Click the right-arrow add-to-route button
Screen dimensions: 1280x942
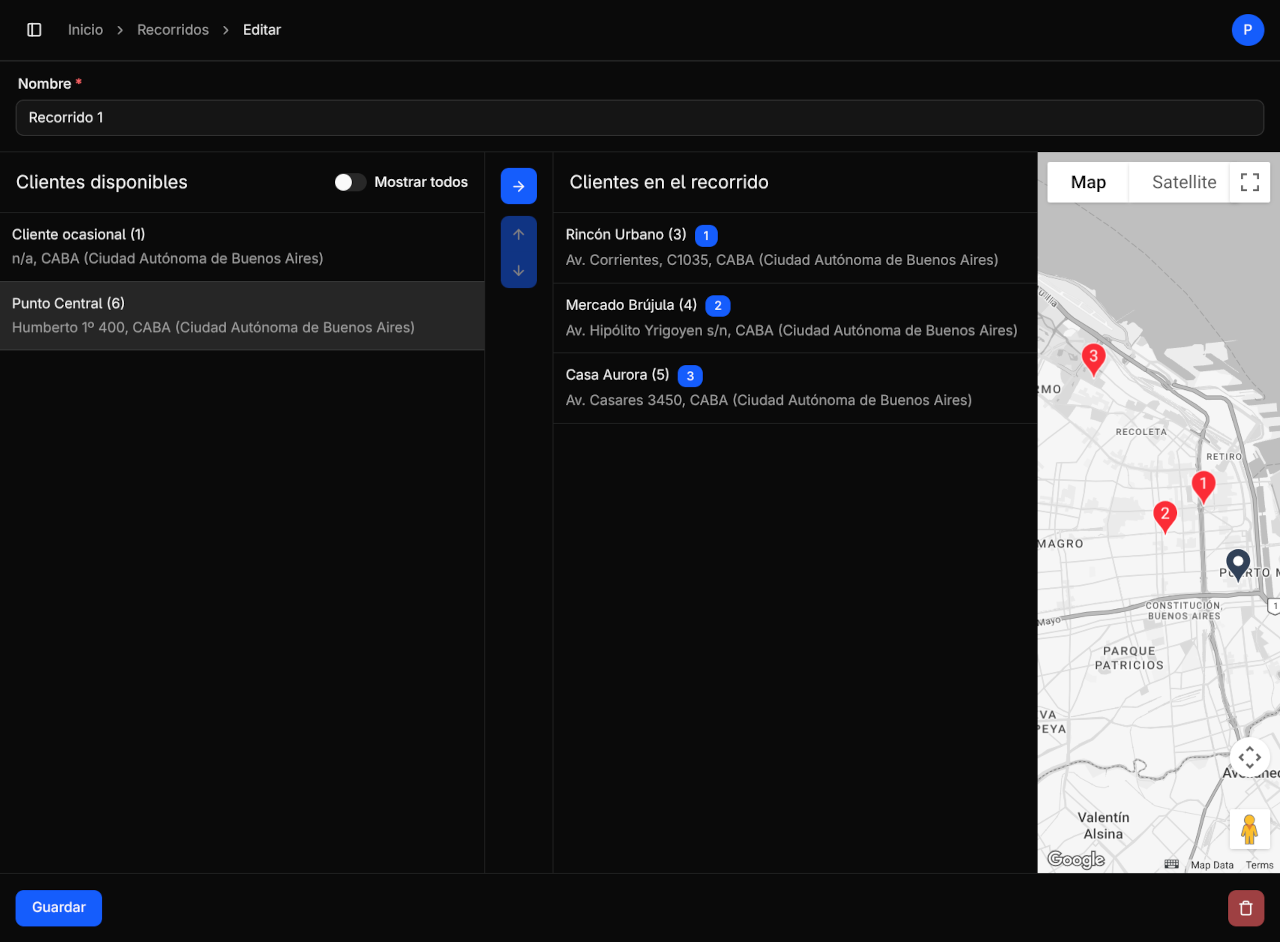518,186
